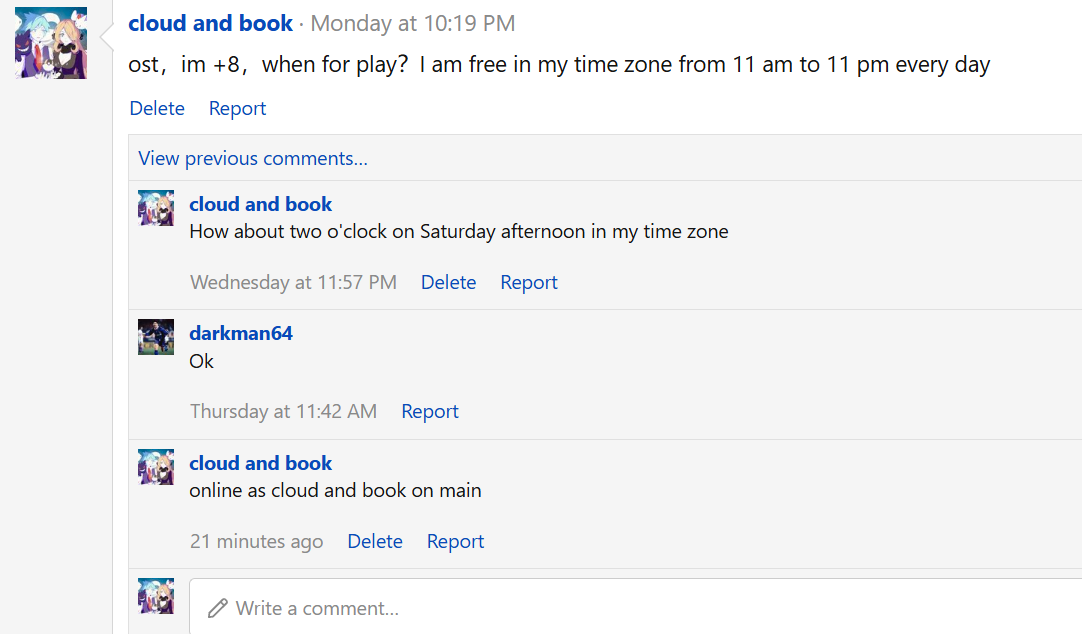The image size is (1082, 634).
Task: Delete the Saturday afternoon comment
Action: click(448, 282)
